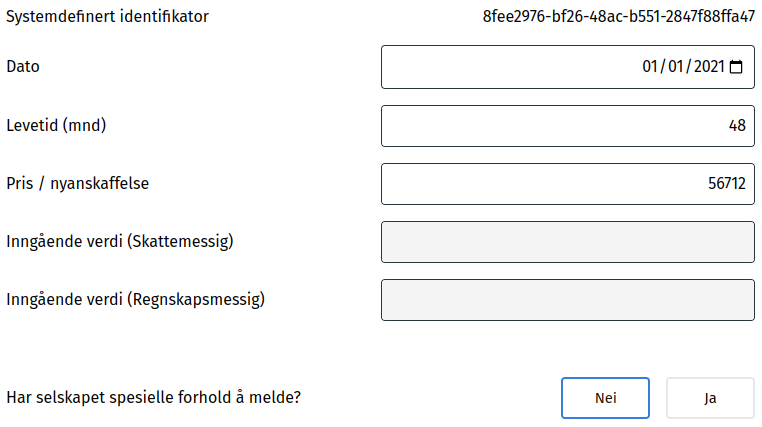Click the Pris / nyanskaffelse label
The image size is (762, 427).
click(x=78, y=183)
